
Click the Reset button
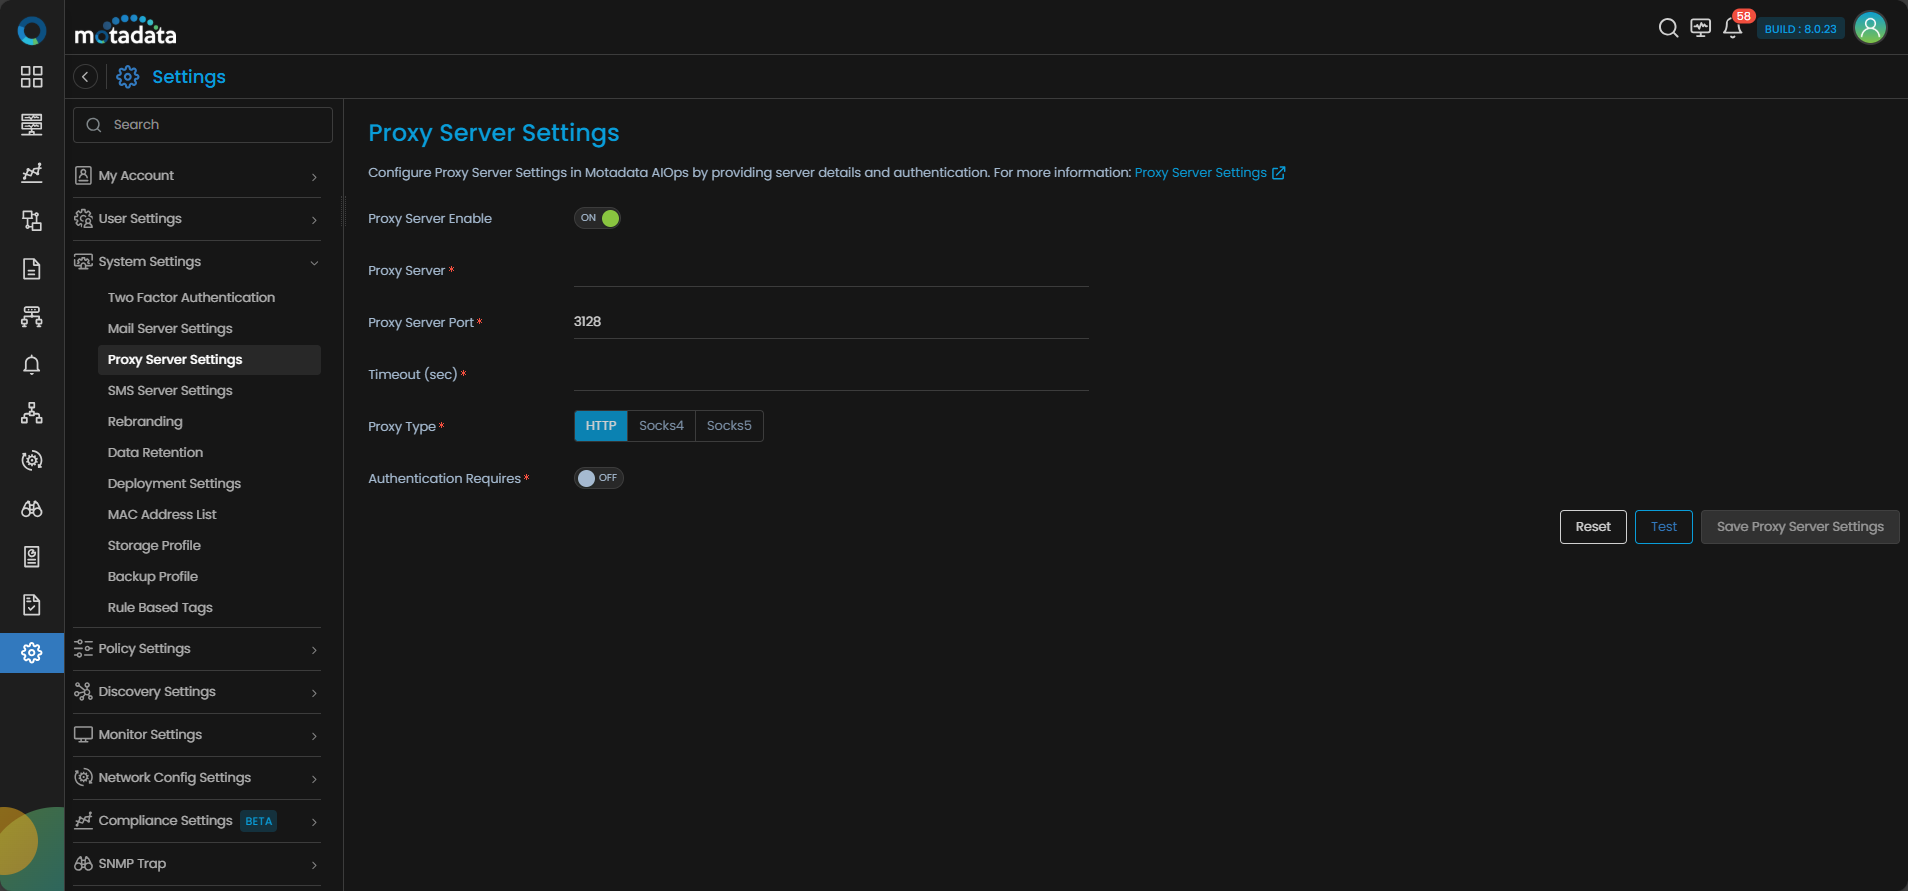tap(1593, 527)
